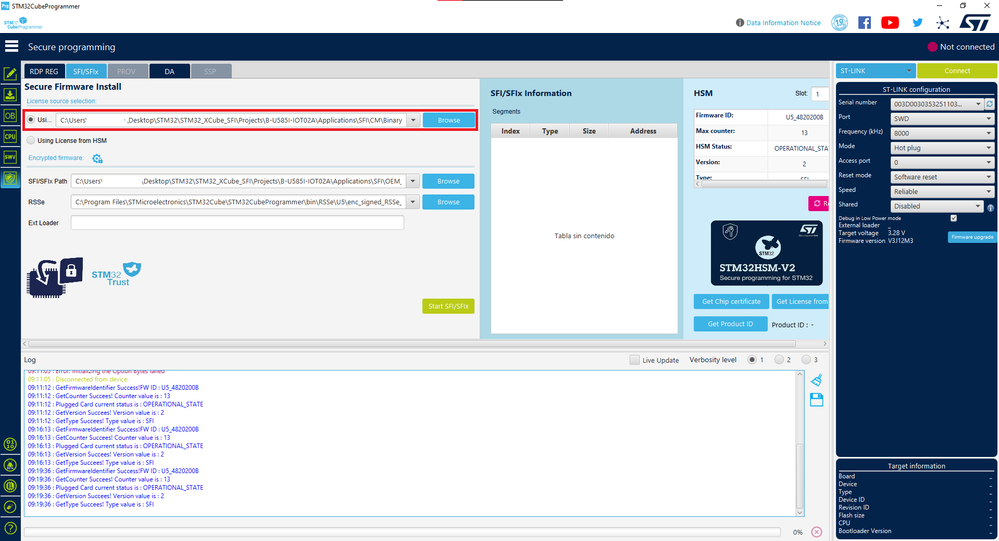Select the Secure programming shield icon
The height and width of the screenshot is (541, 999).
pyautogui.click(x=10, y=178)
